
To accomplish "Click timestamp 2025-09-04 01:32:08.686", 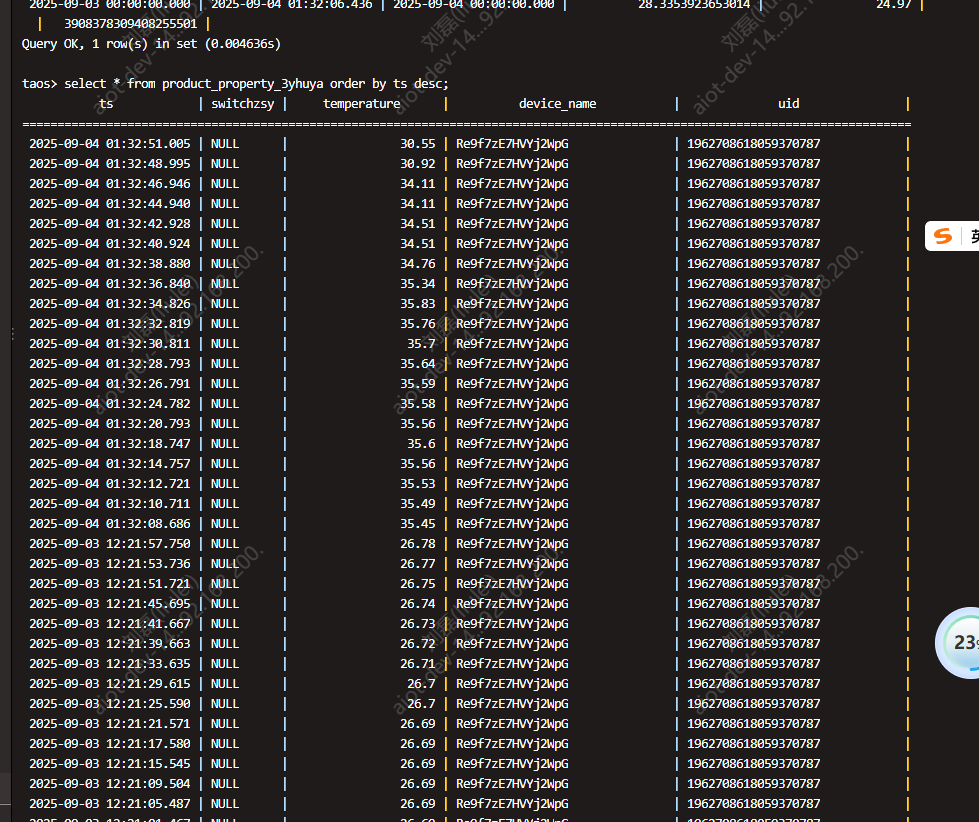I will click(x=109, y=524).
